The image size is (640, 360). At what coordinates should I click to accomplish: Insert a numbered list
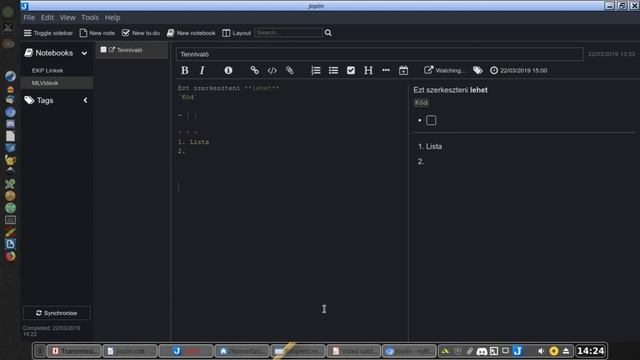pyautogui.click(x=316, y=70)
